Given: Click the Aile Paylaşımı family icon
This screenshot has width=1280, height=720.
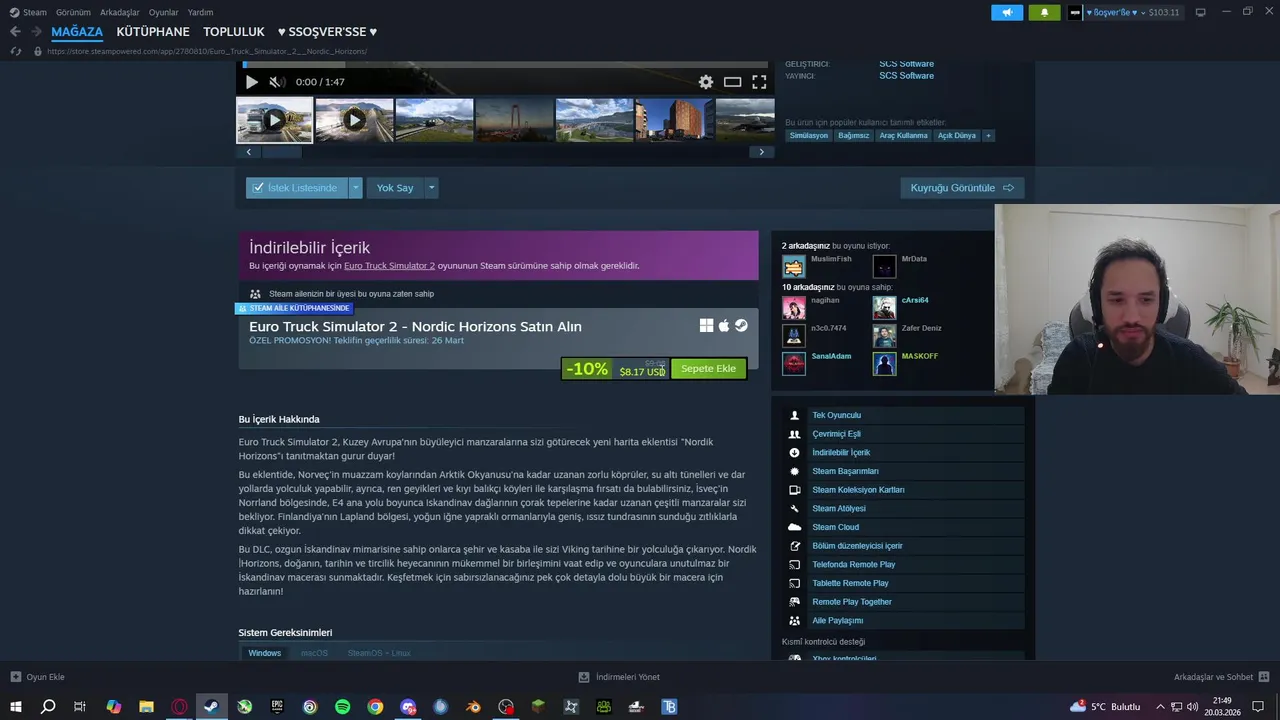Looking at the screenshot, I should (794, 621).
